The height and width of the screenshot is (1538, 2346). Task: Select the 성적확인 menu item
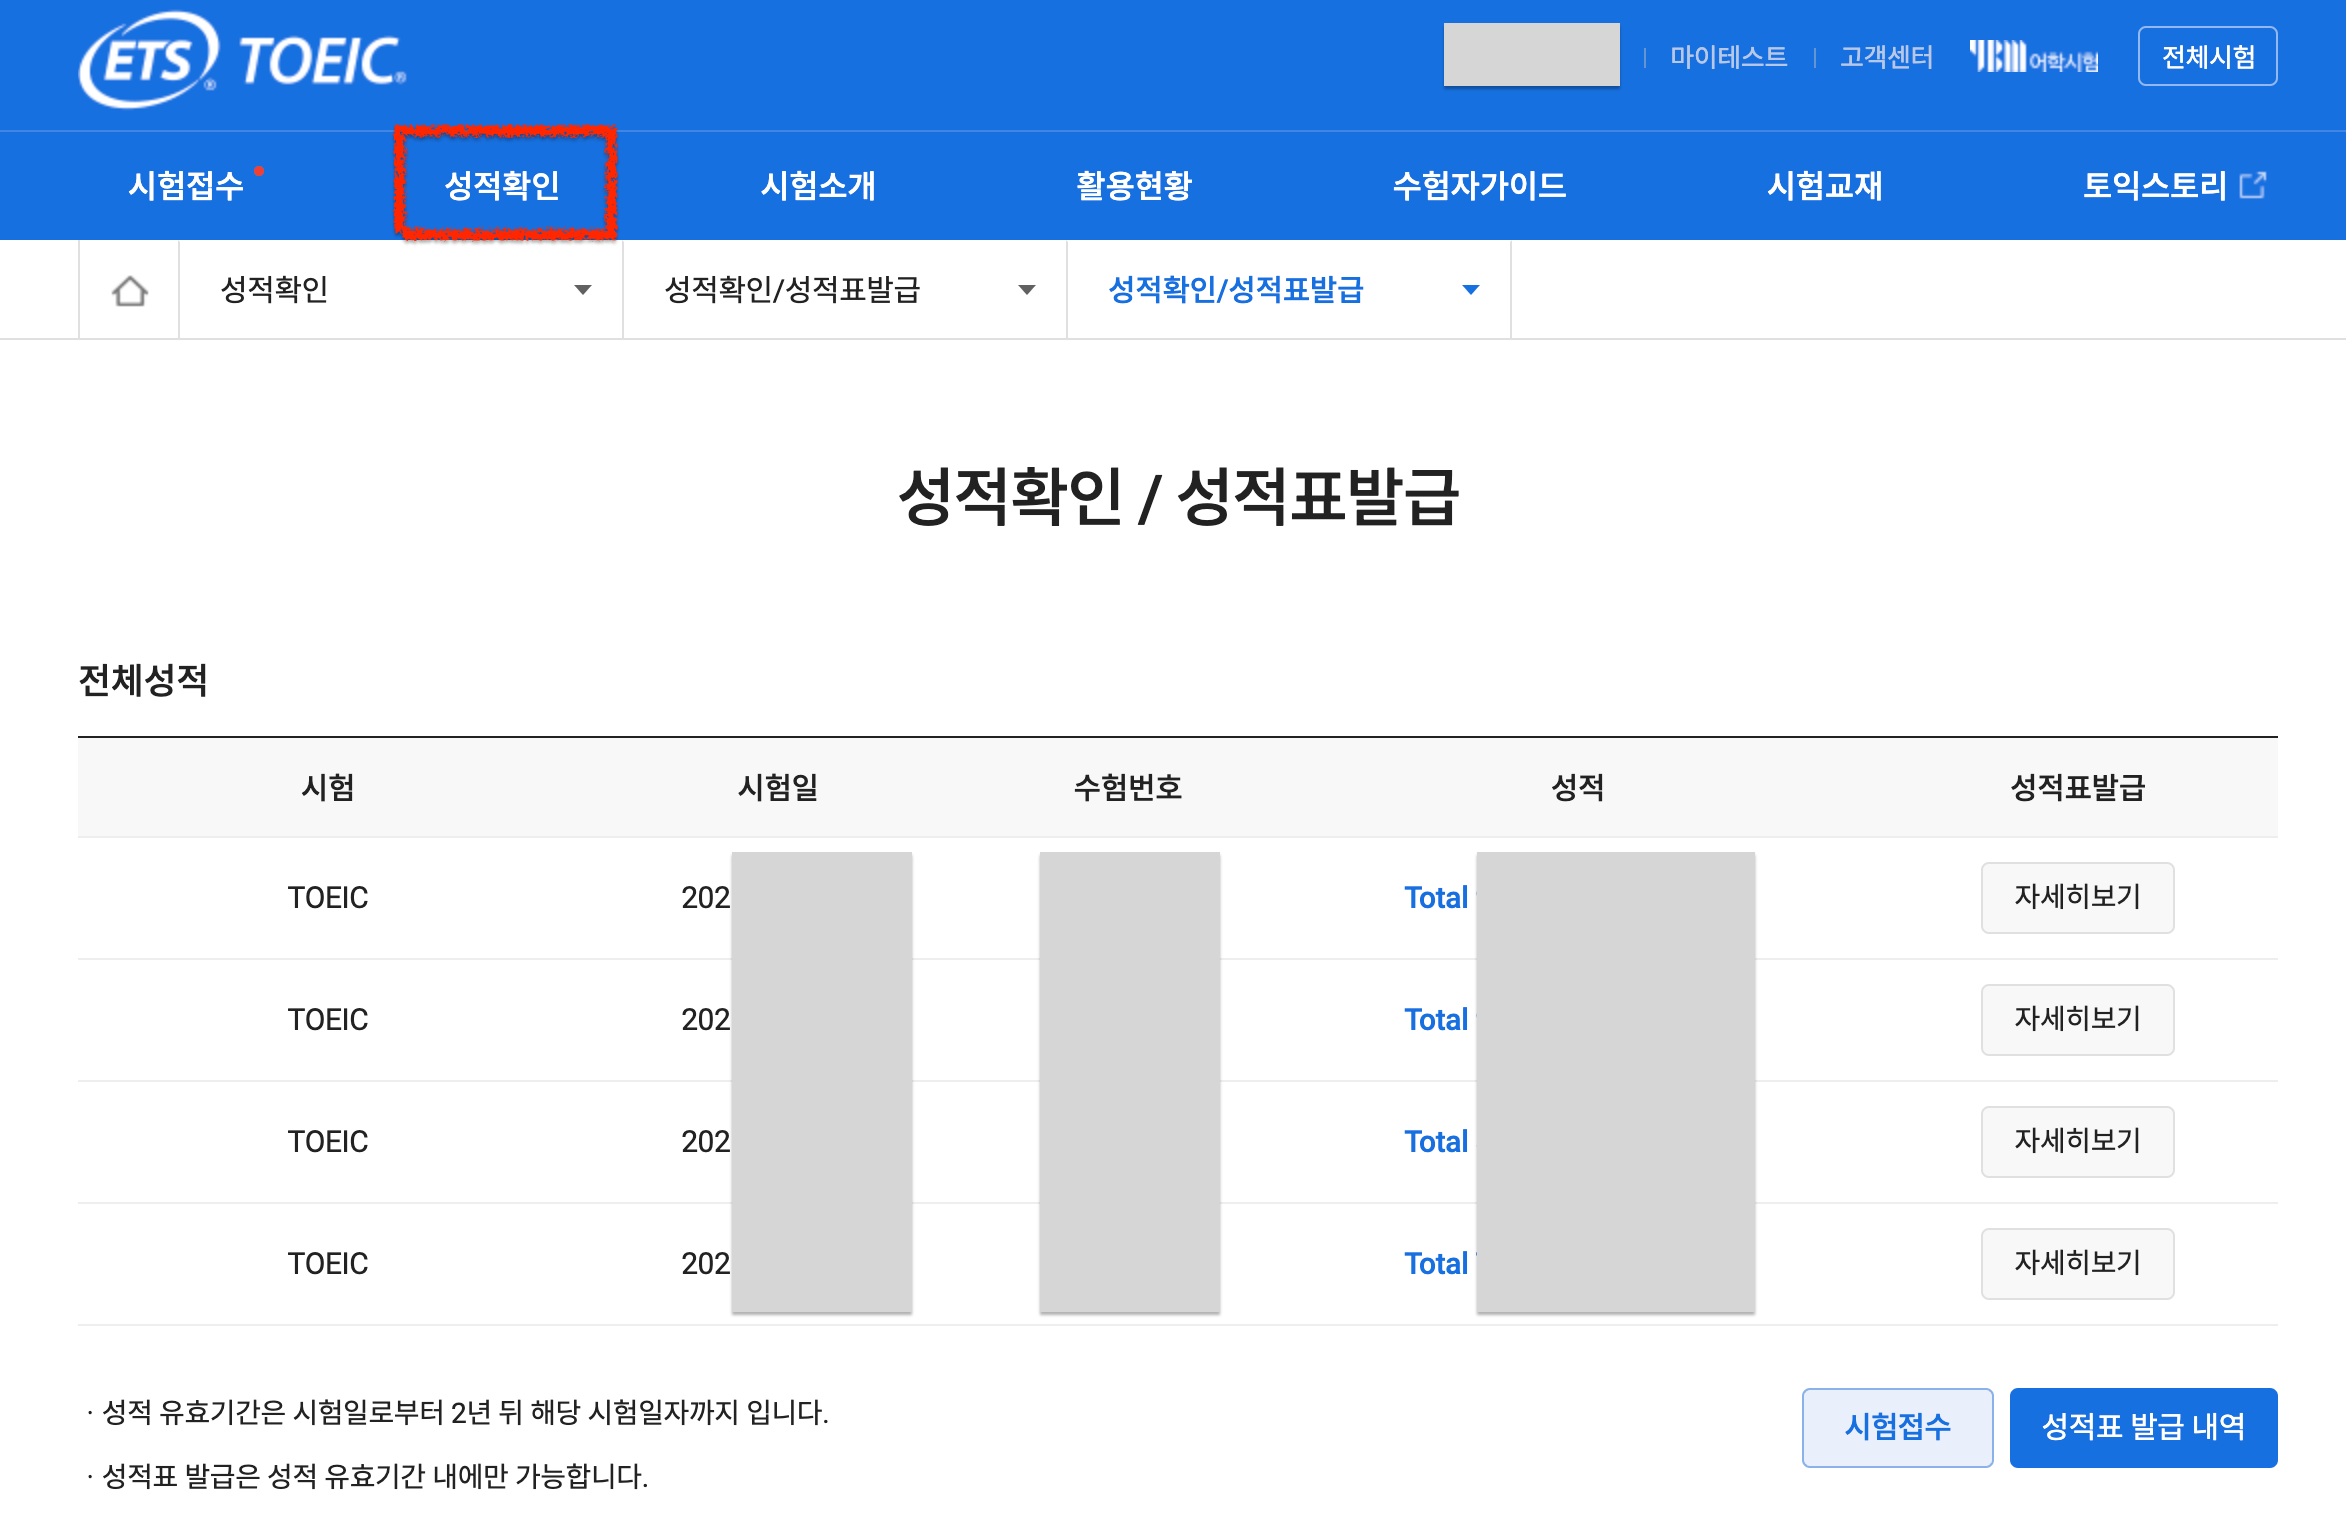click(x=502, y=186)
